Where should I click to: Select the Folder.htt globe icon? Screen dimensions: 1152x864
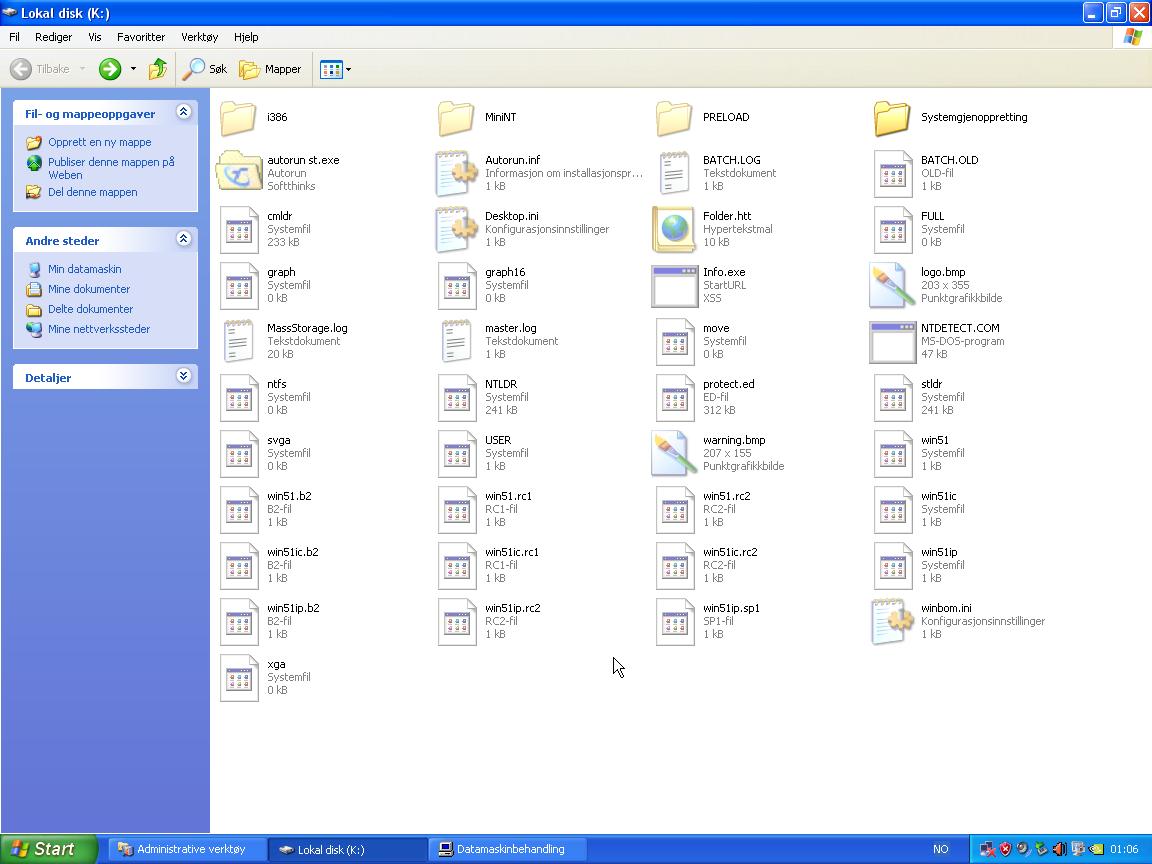click(x=674, y=229)
